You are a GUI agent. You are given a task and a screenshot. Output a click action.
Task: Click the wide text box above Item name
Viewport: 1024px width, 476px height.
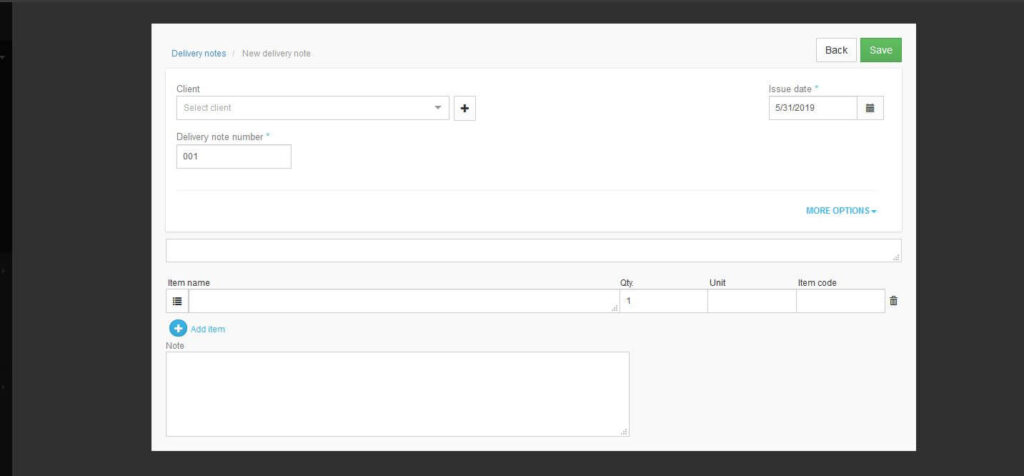[534, 251]
